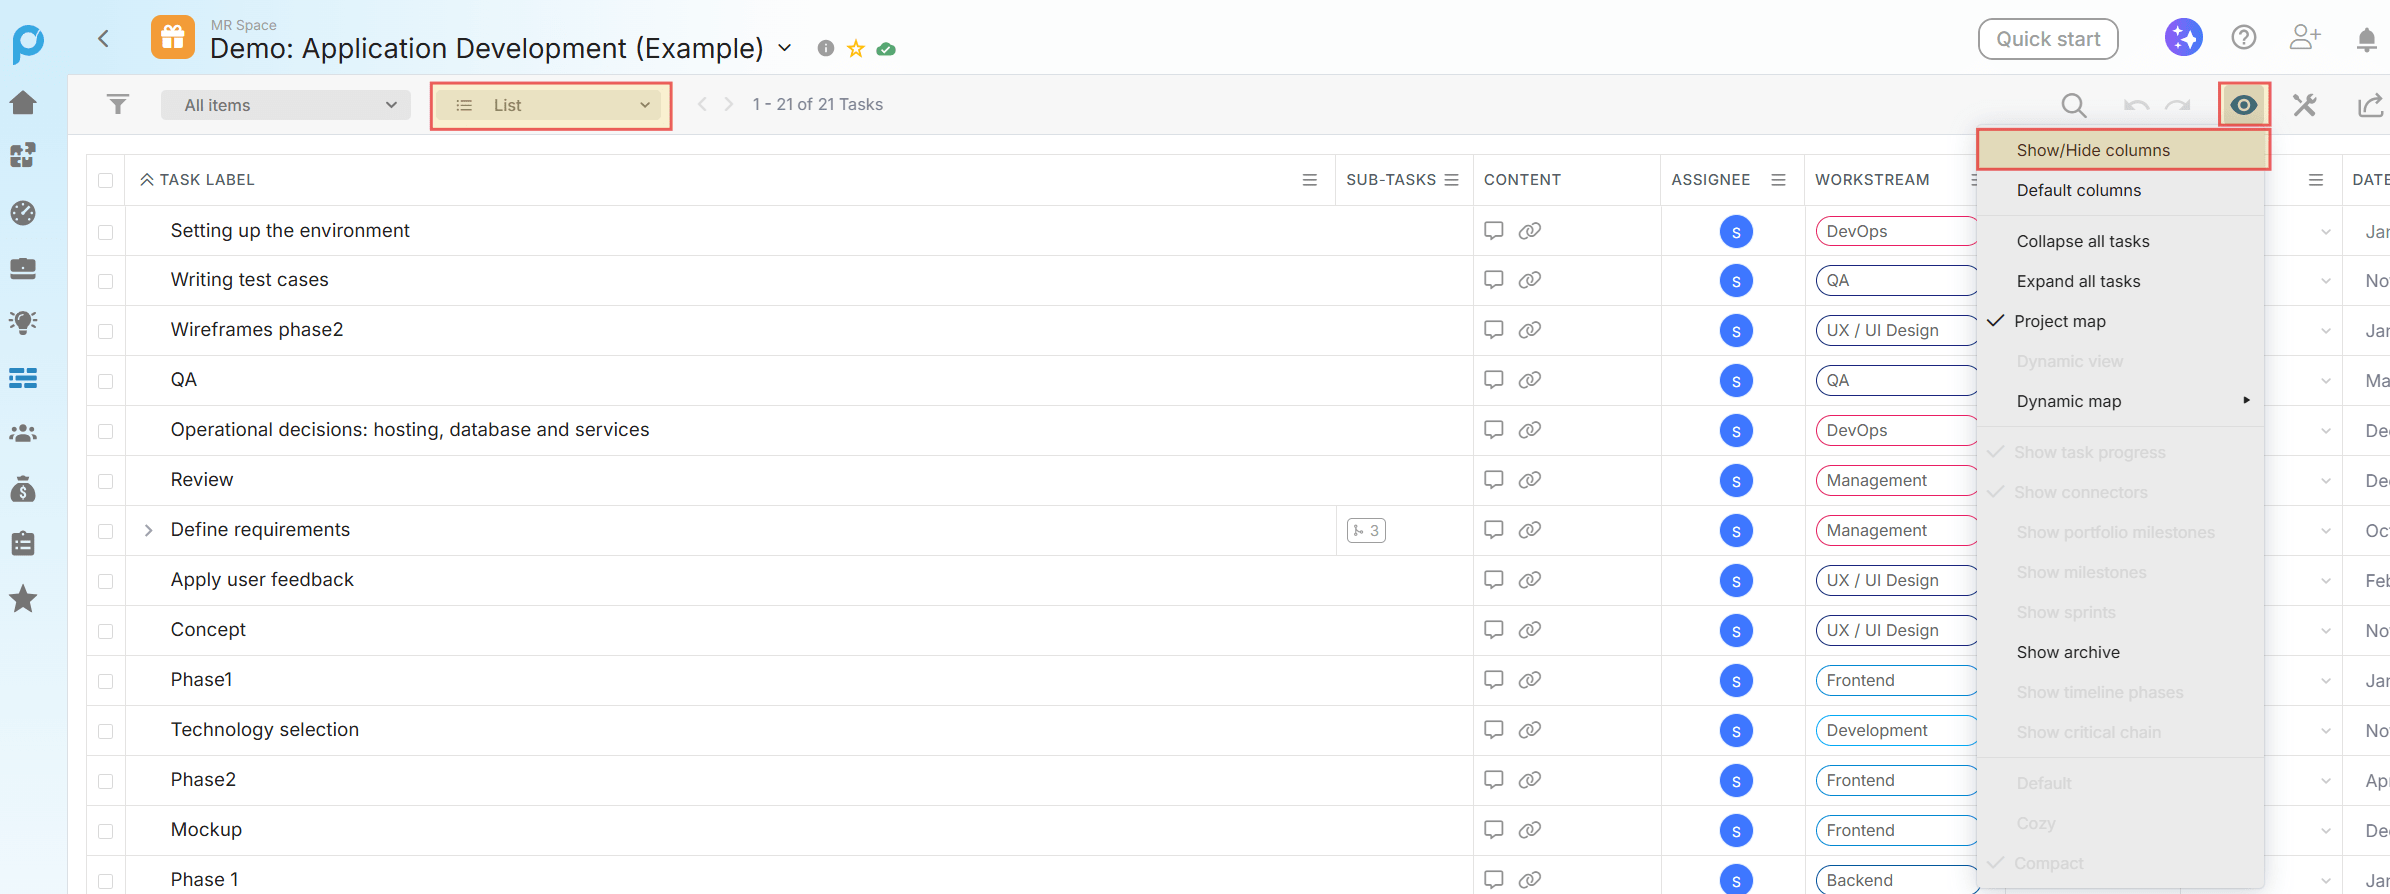Open comment icon for Writing test cases
The image size is (2390, 894).
[x=1493, y=280]
